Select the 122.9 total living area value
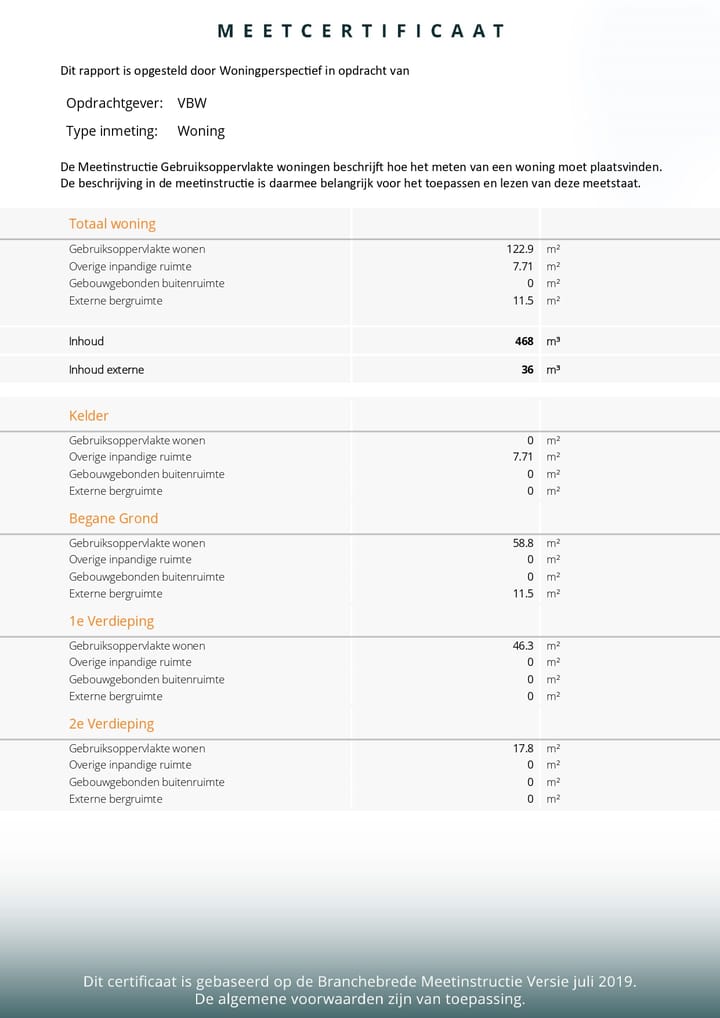The width and height of the screenshot is (720, 1018). pos(520,249)
